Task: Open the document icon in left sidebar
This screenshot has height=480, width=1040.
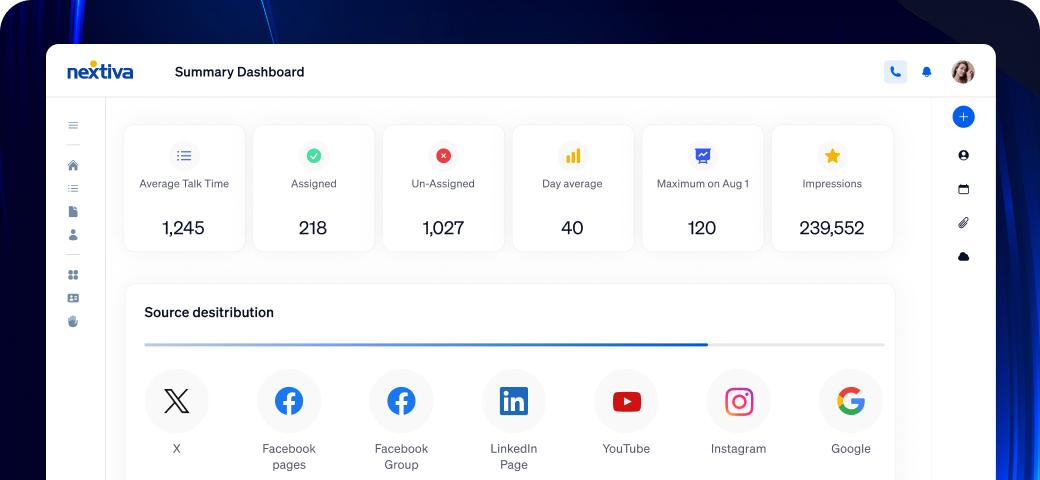Action: [x=73, y=211]
